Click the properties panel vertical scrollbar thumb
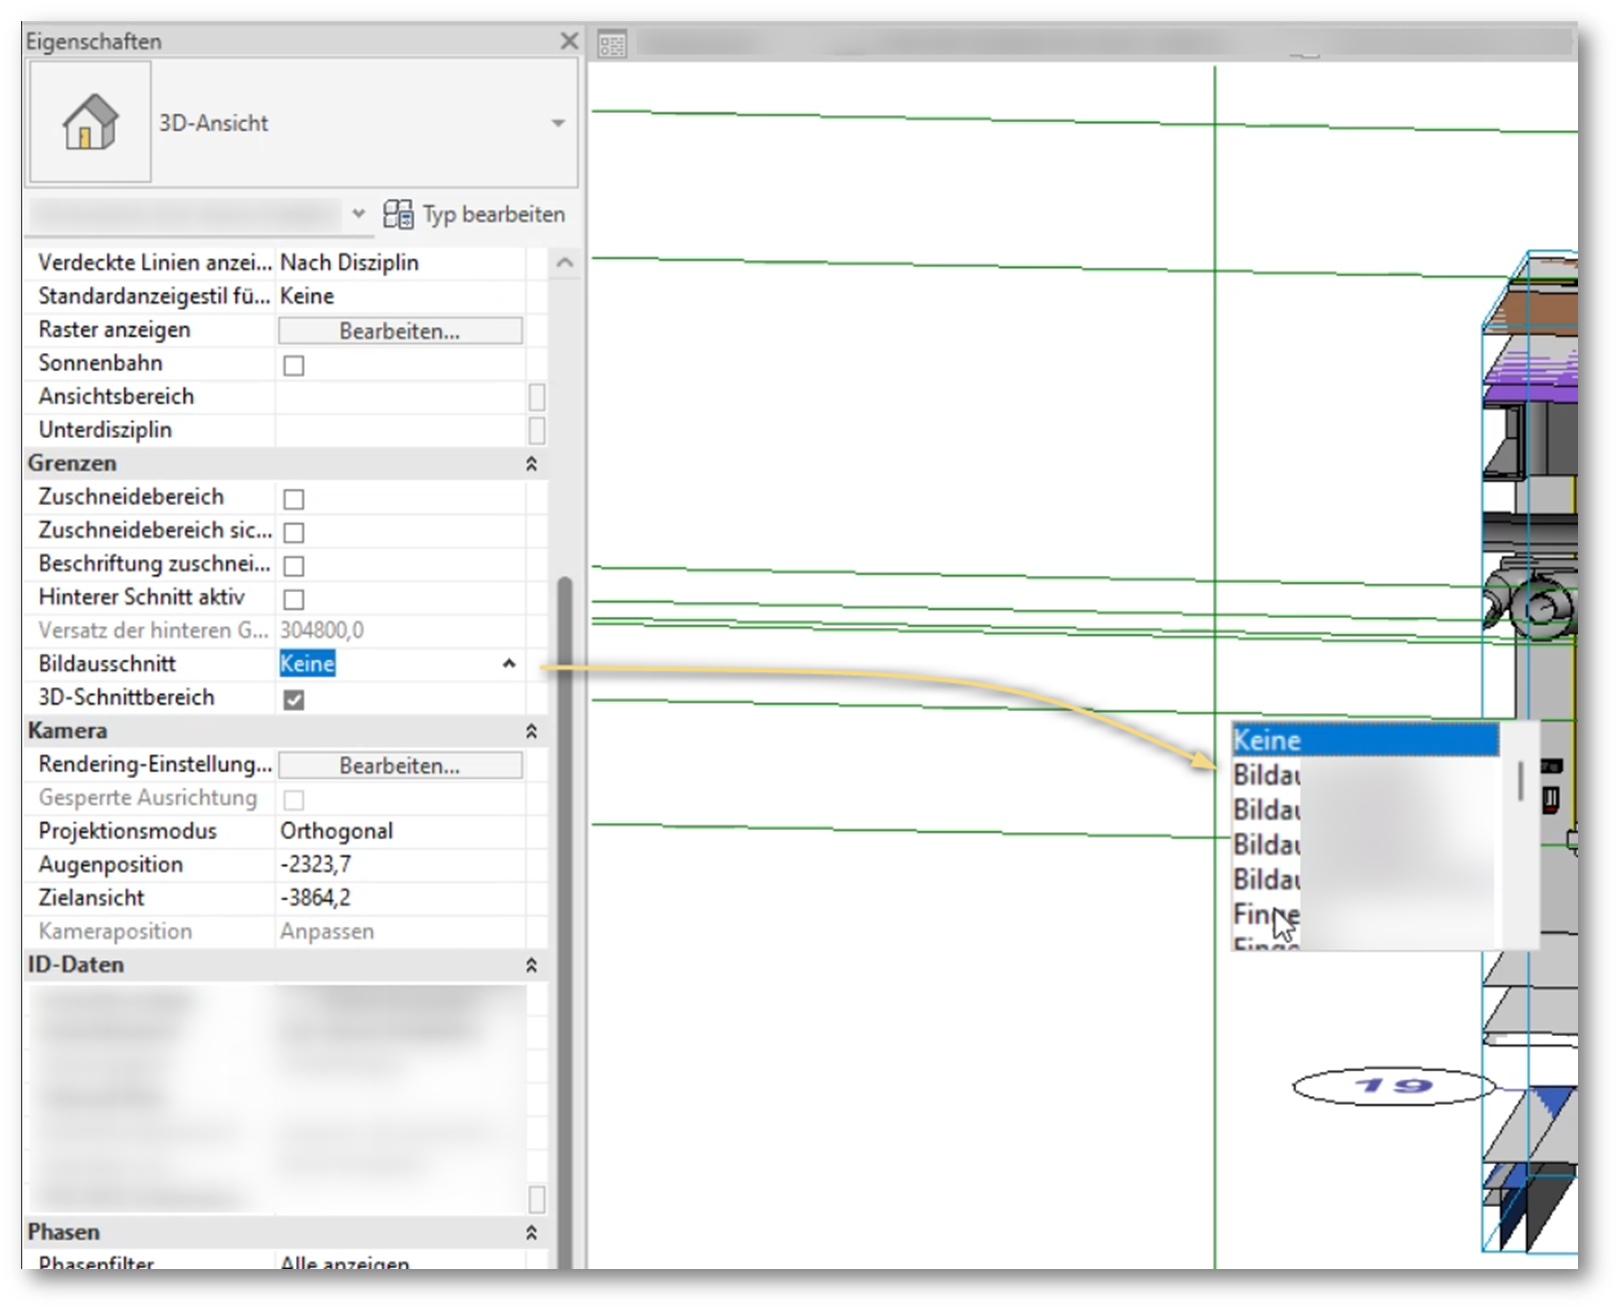Viewport: 1620px width, 1311px height. coord(565,920)
